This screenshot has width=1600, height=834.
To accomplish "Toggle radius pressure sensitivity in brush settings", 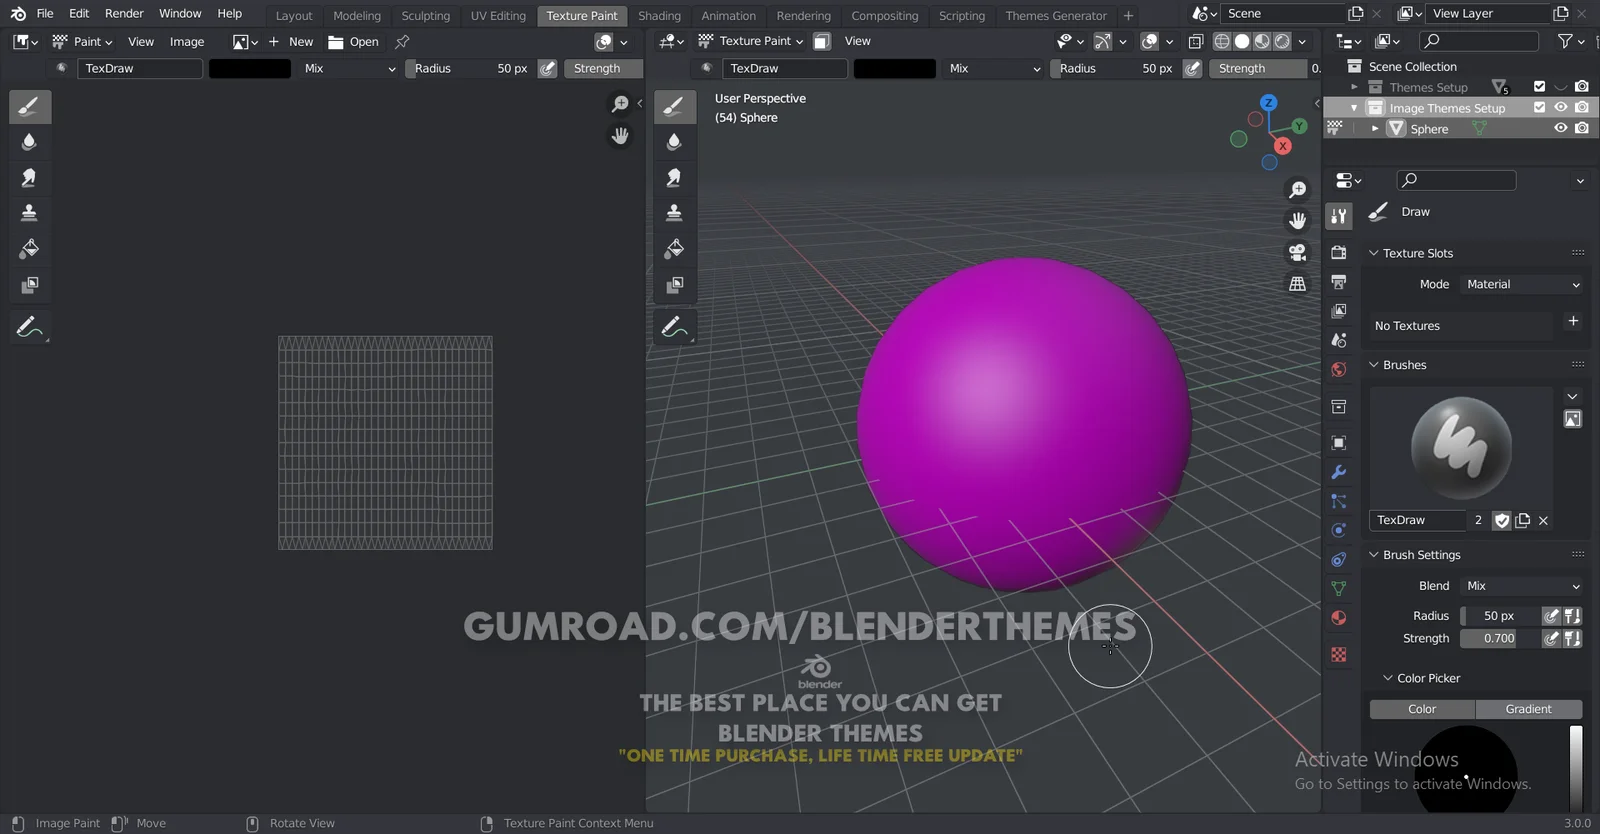I will point(1551,616).
